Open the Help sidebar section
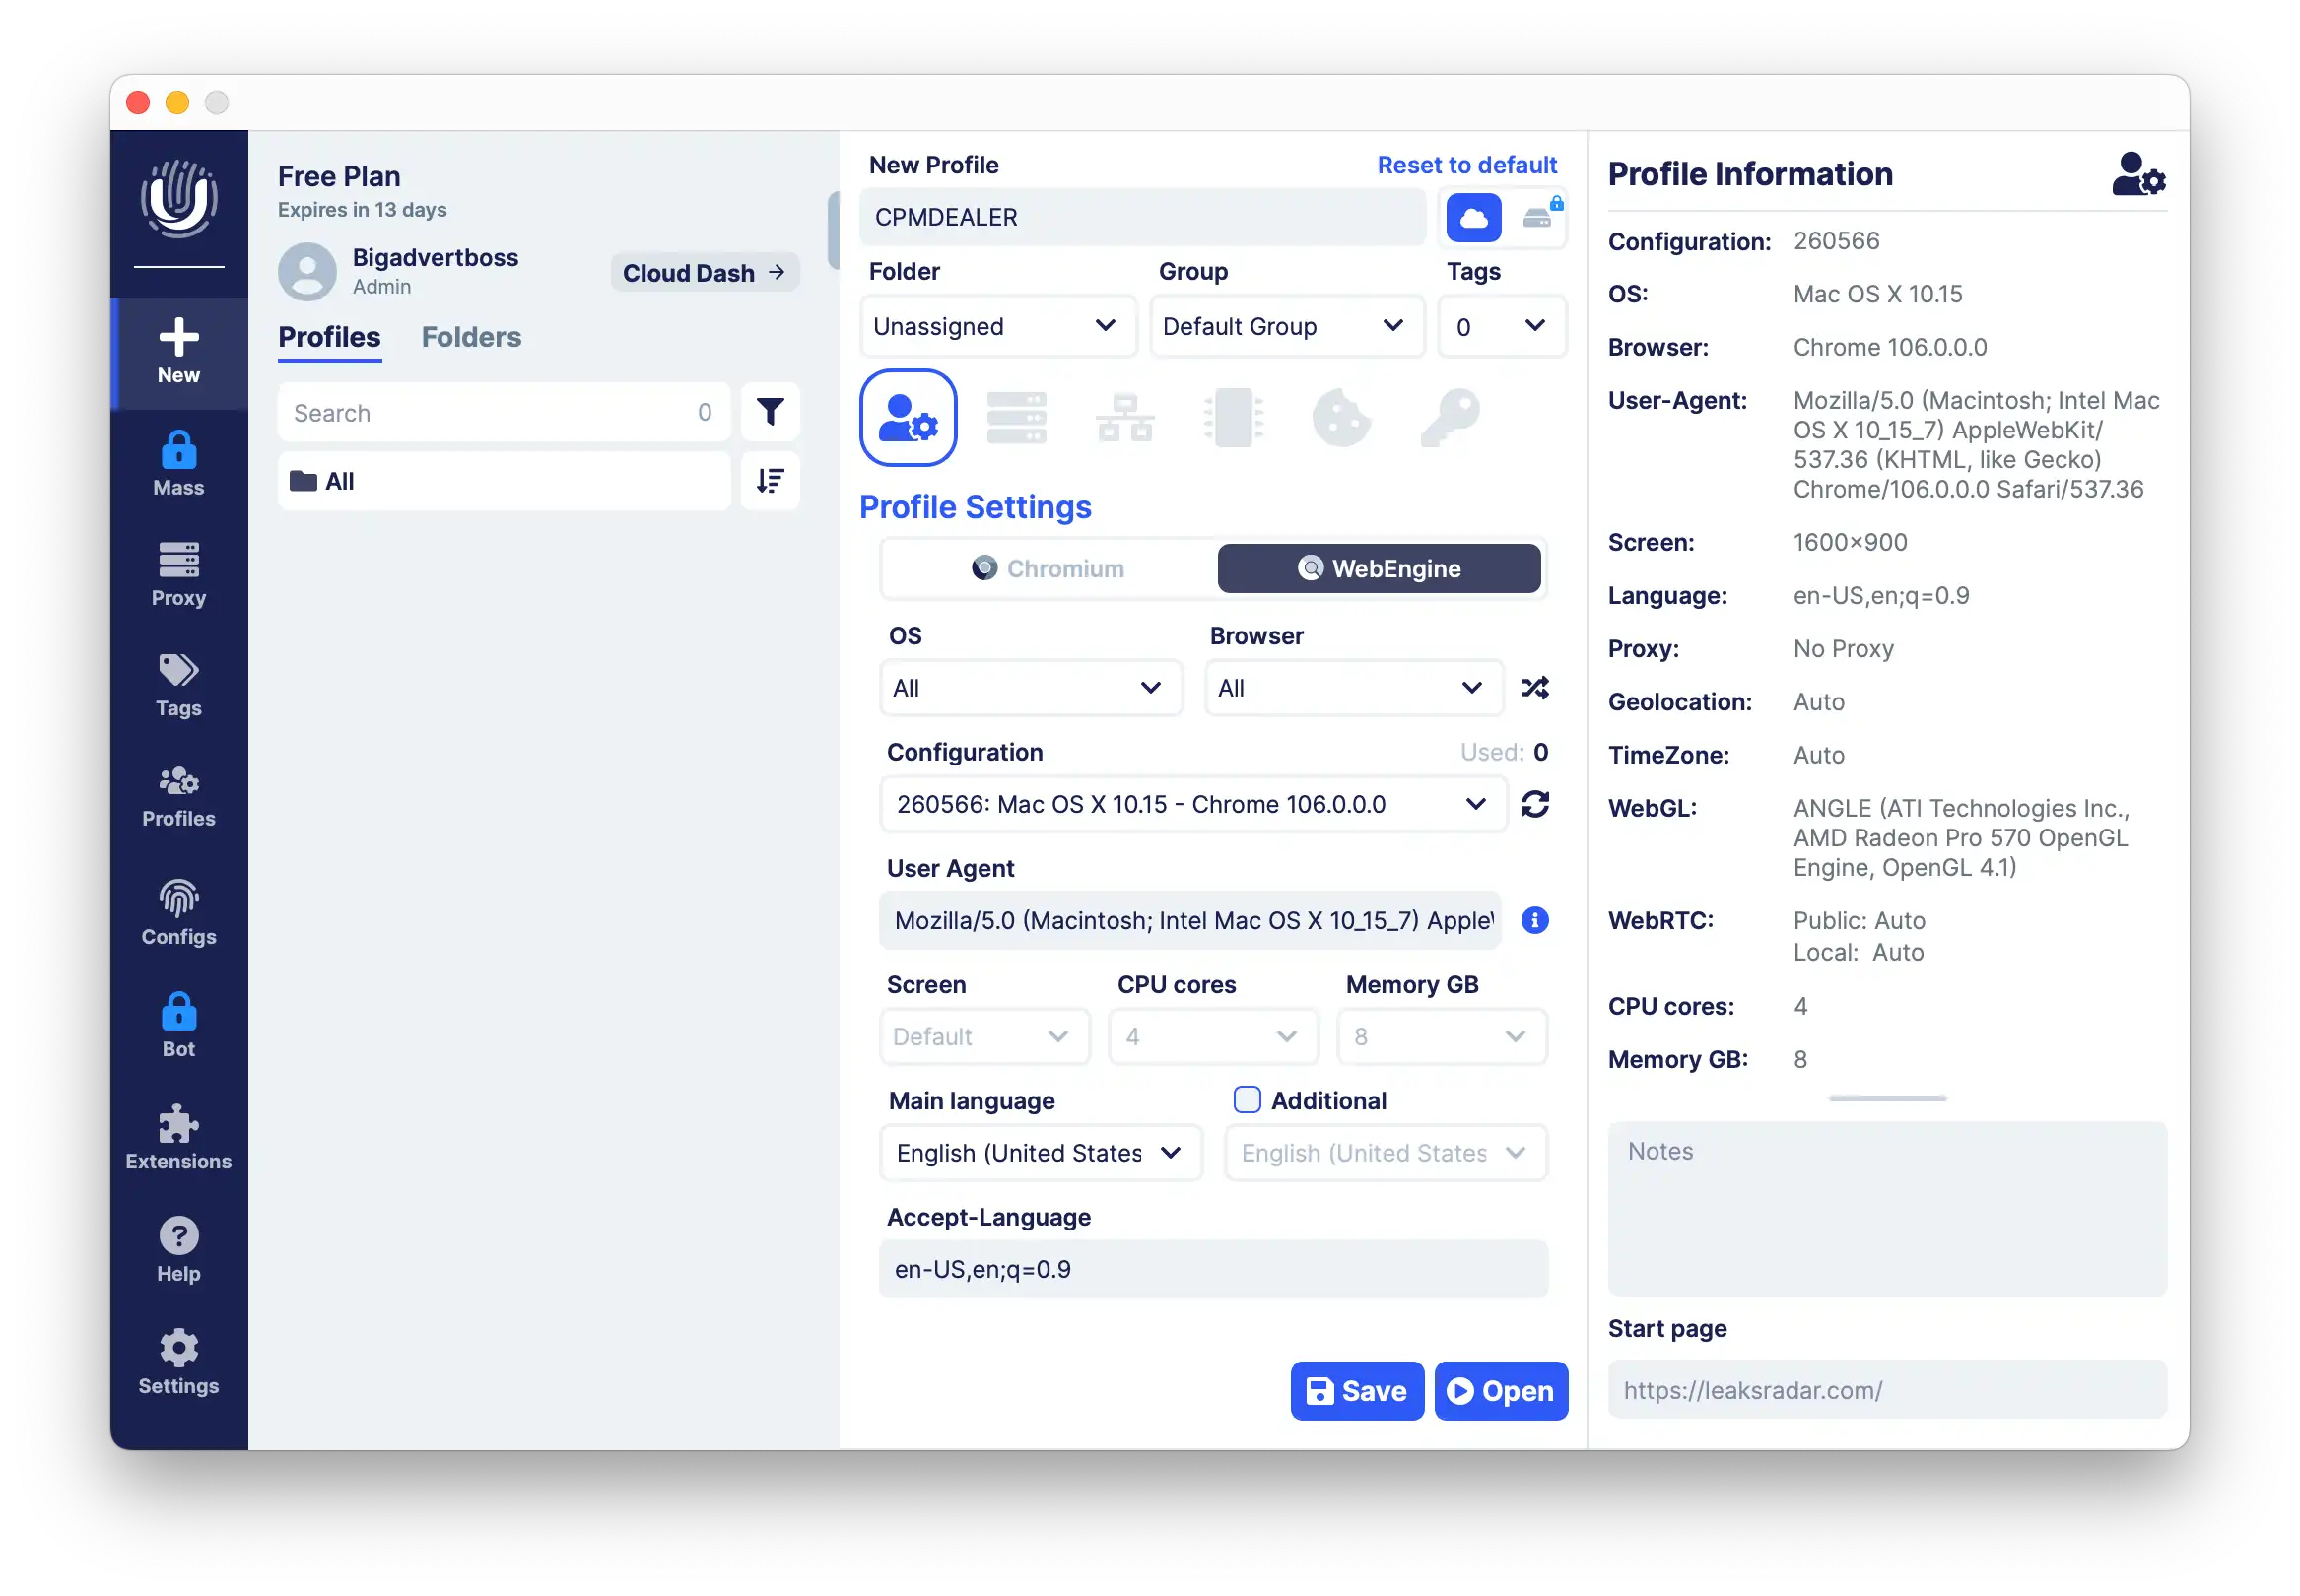Viewport: 2300px width, 1596px height. click(178, 1250)
